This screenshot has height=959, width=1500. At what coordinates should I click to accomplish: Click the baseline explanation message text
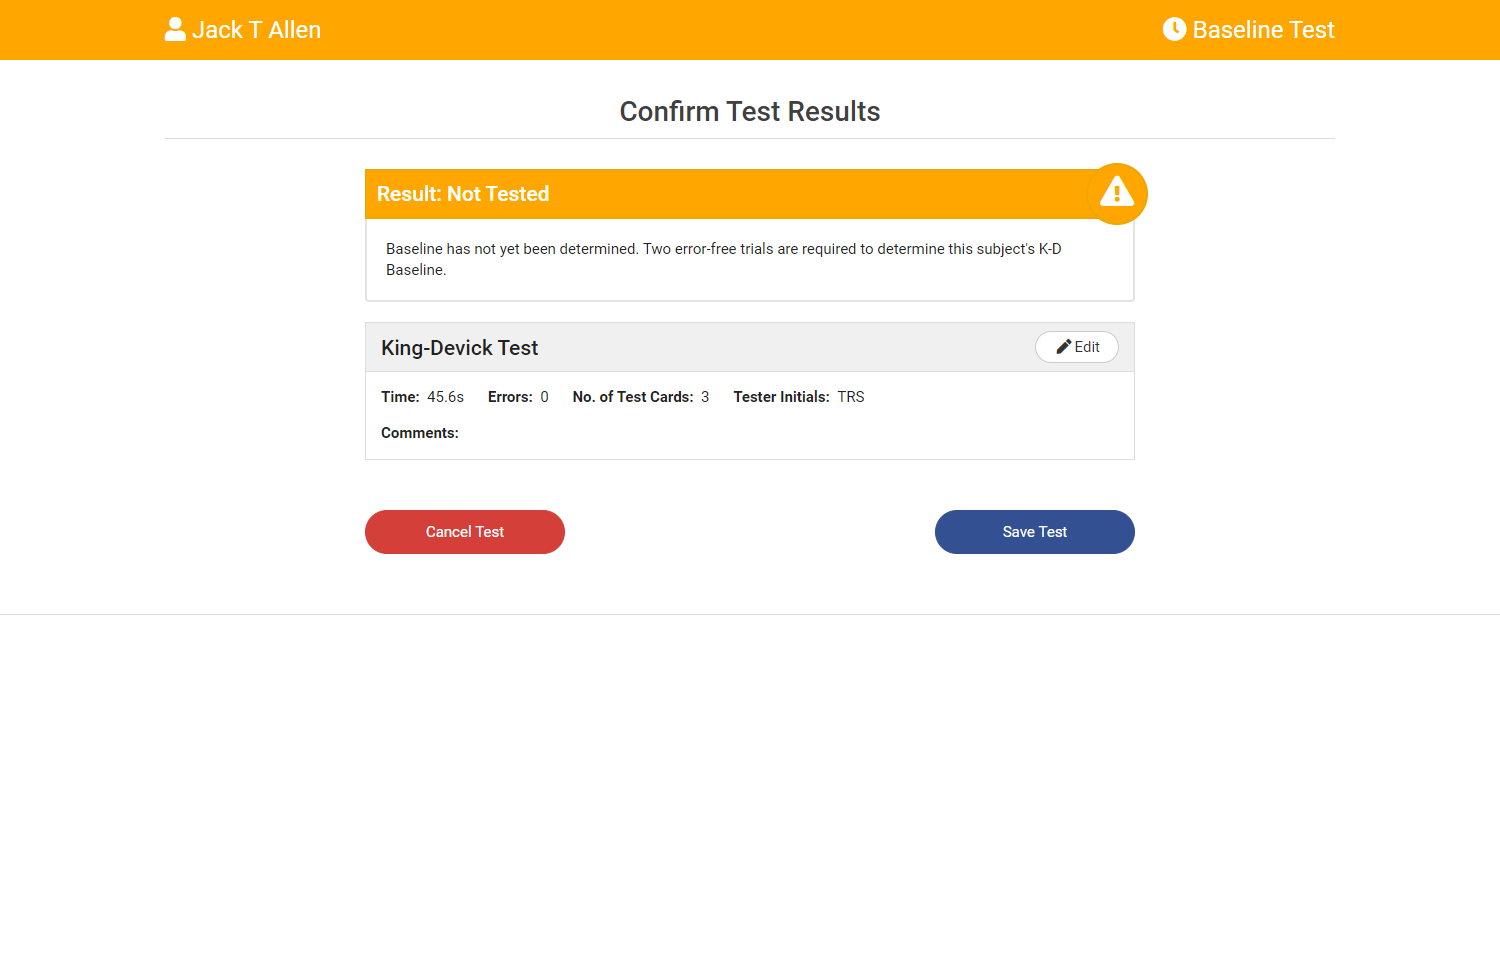[x=723, y=258]
